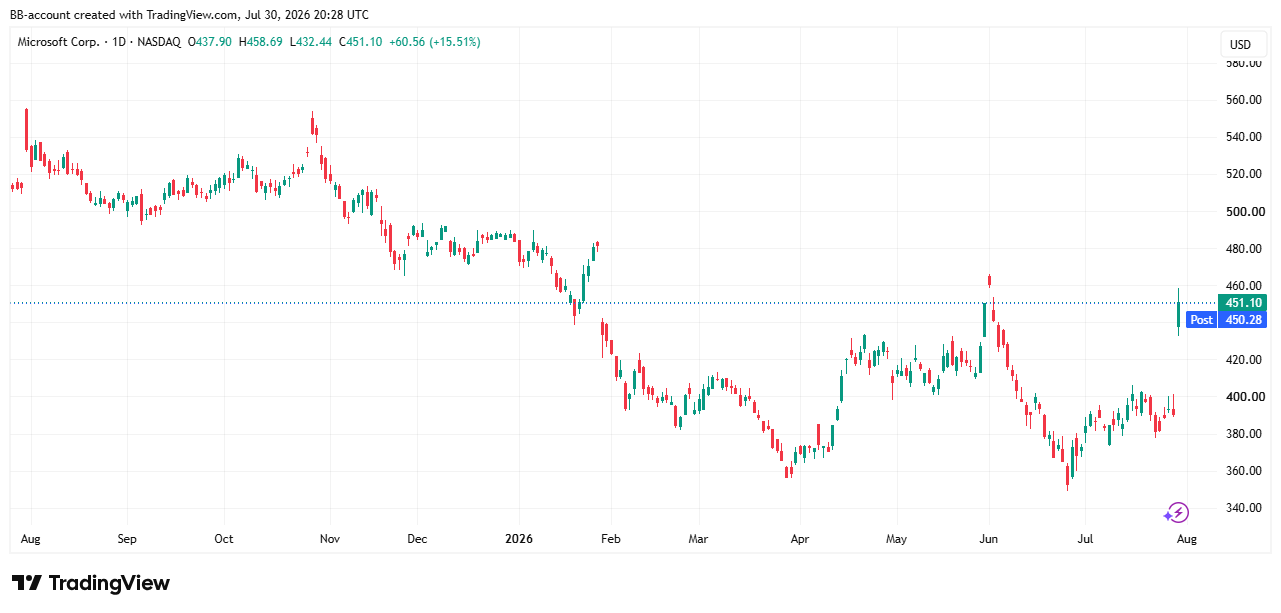Image resolution: width=1281 pixels, height=613 pixels.
Task: Click the 2026 label on time axis
Action: tap(519, 539)
